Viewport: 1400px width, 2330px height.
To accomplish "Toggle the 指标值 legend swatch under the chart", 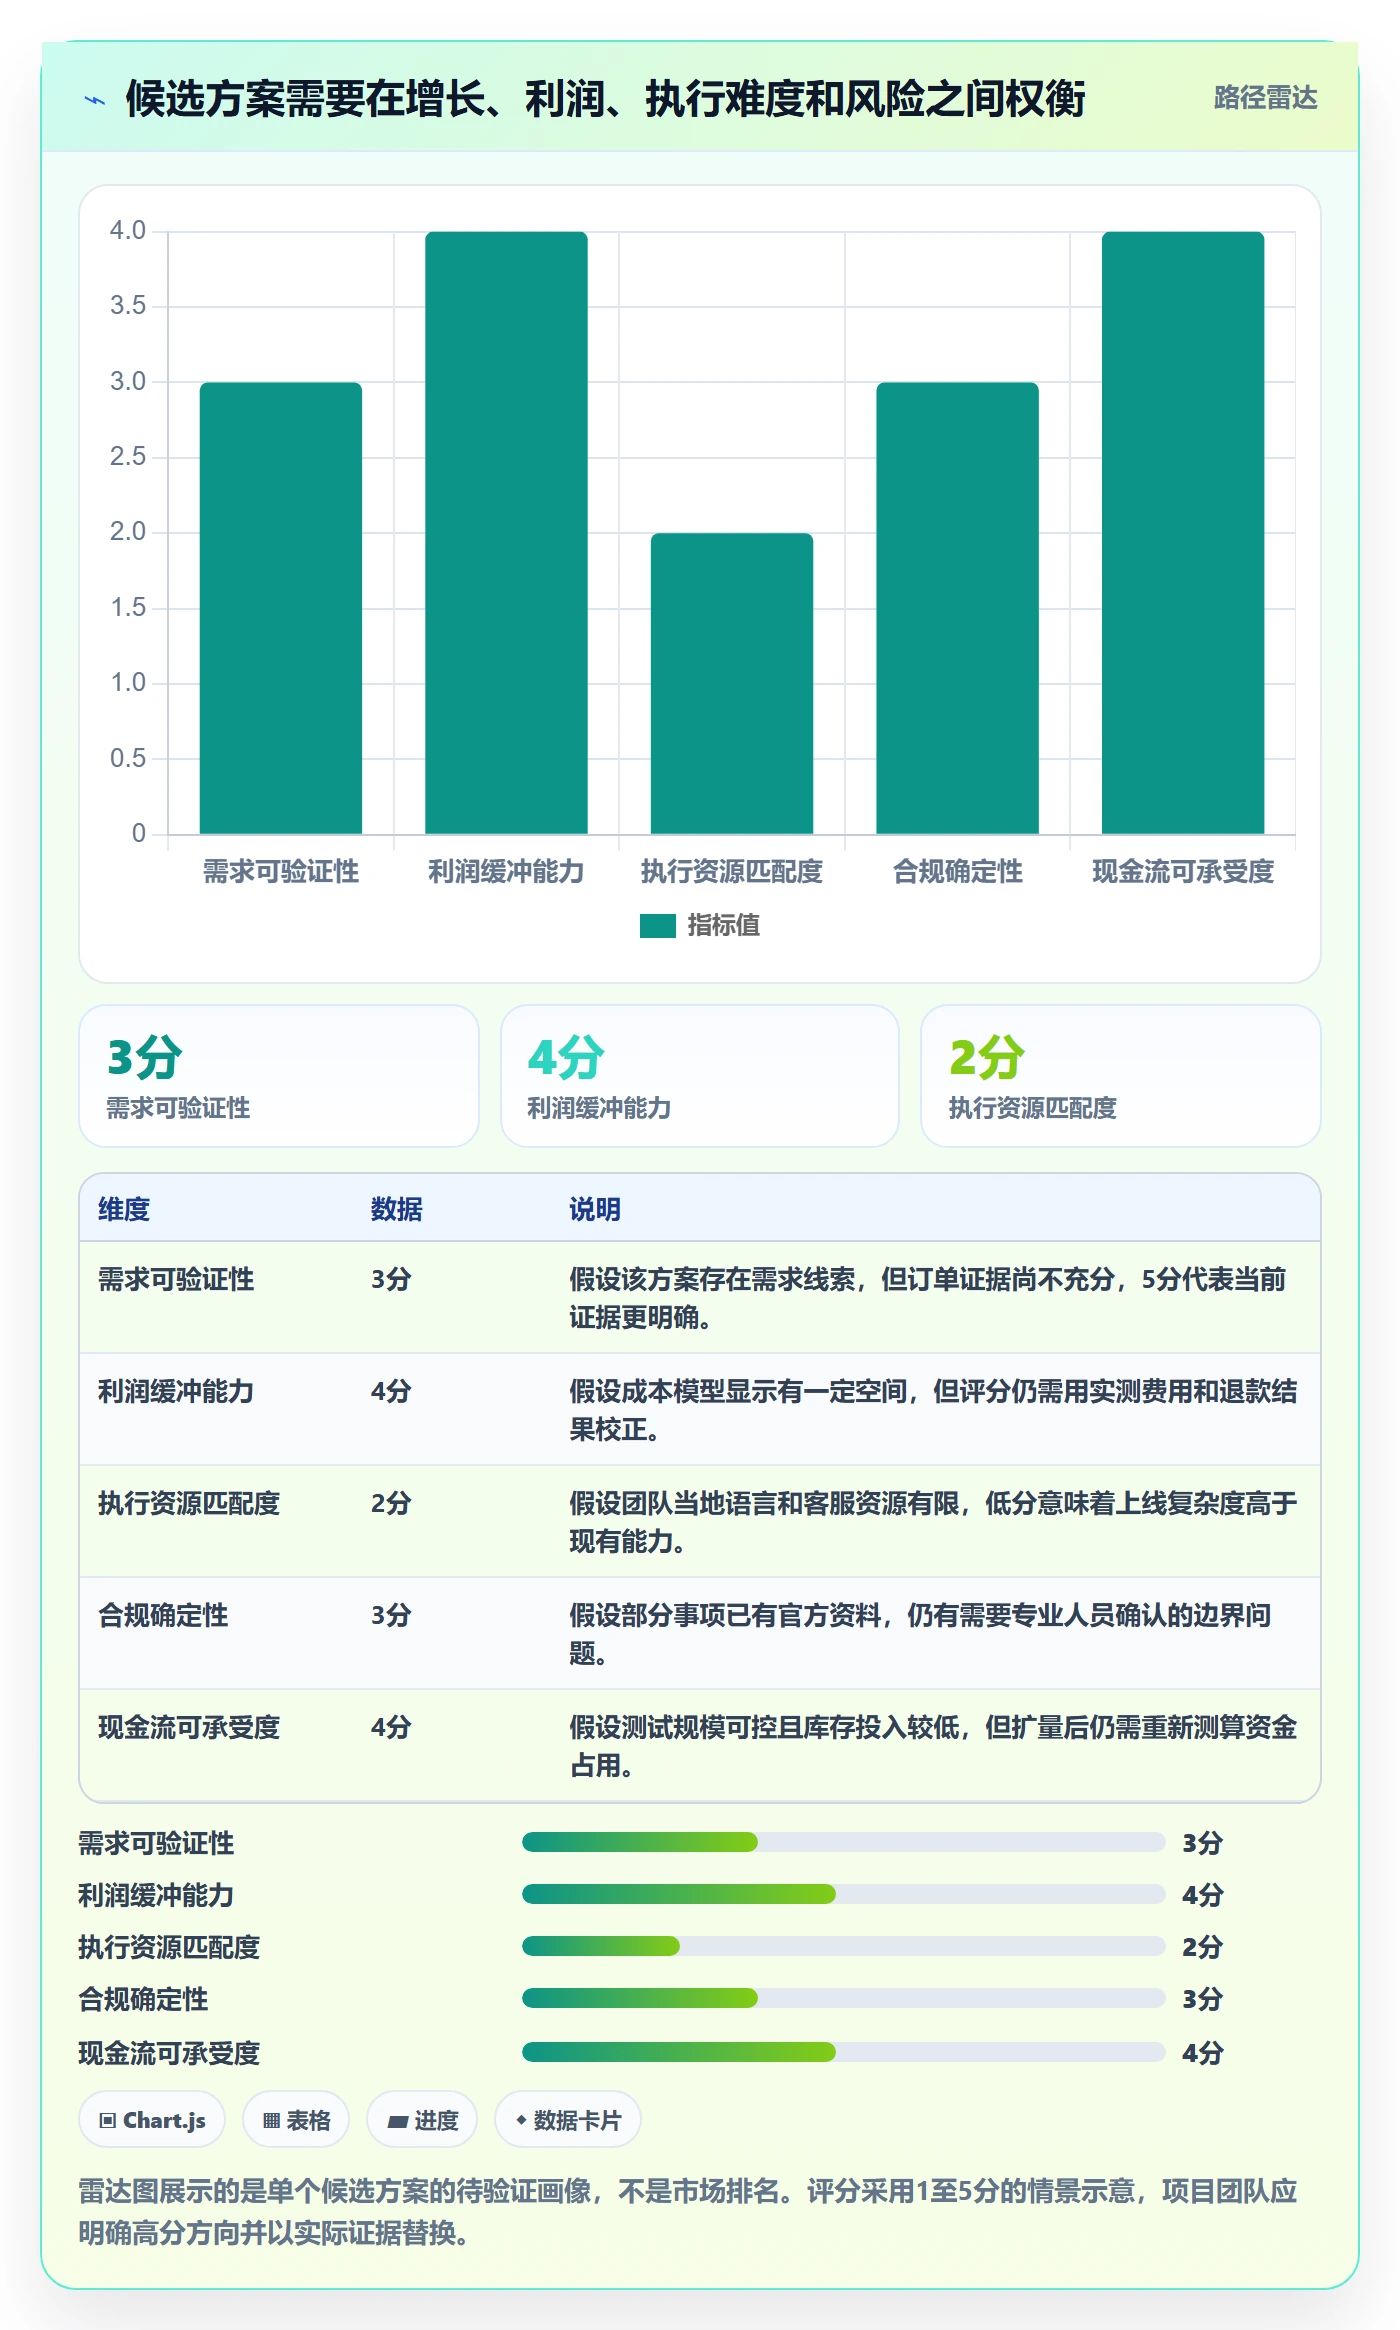I will point(658,926).
